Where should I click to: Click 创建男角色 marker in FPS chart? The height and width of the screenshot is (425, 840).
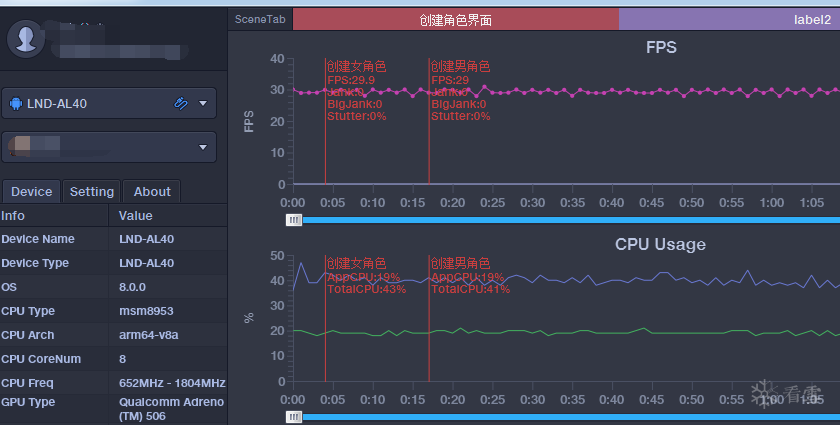460,66
